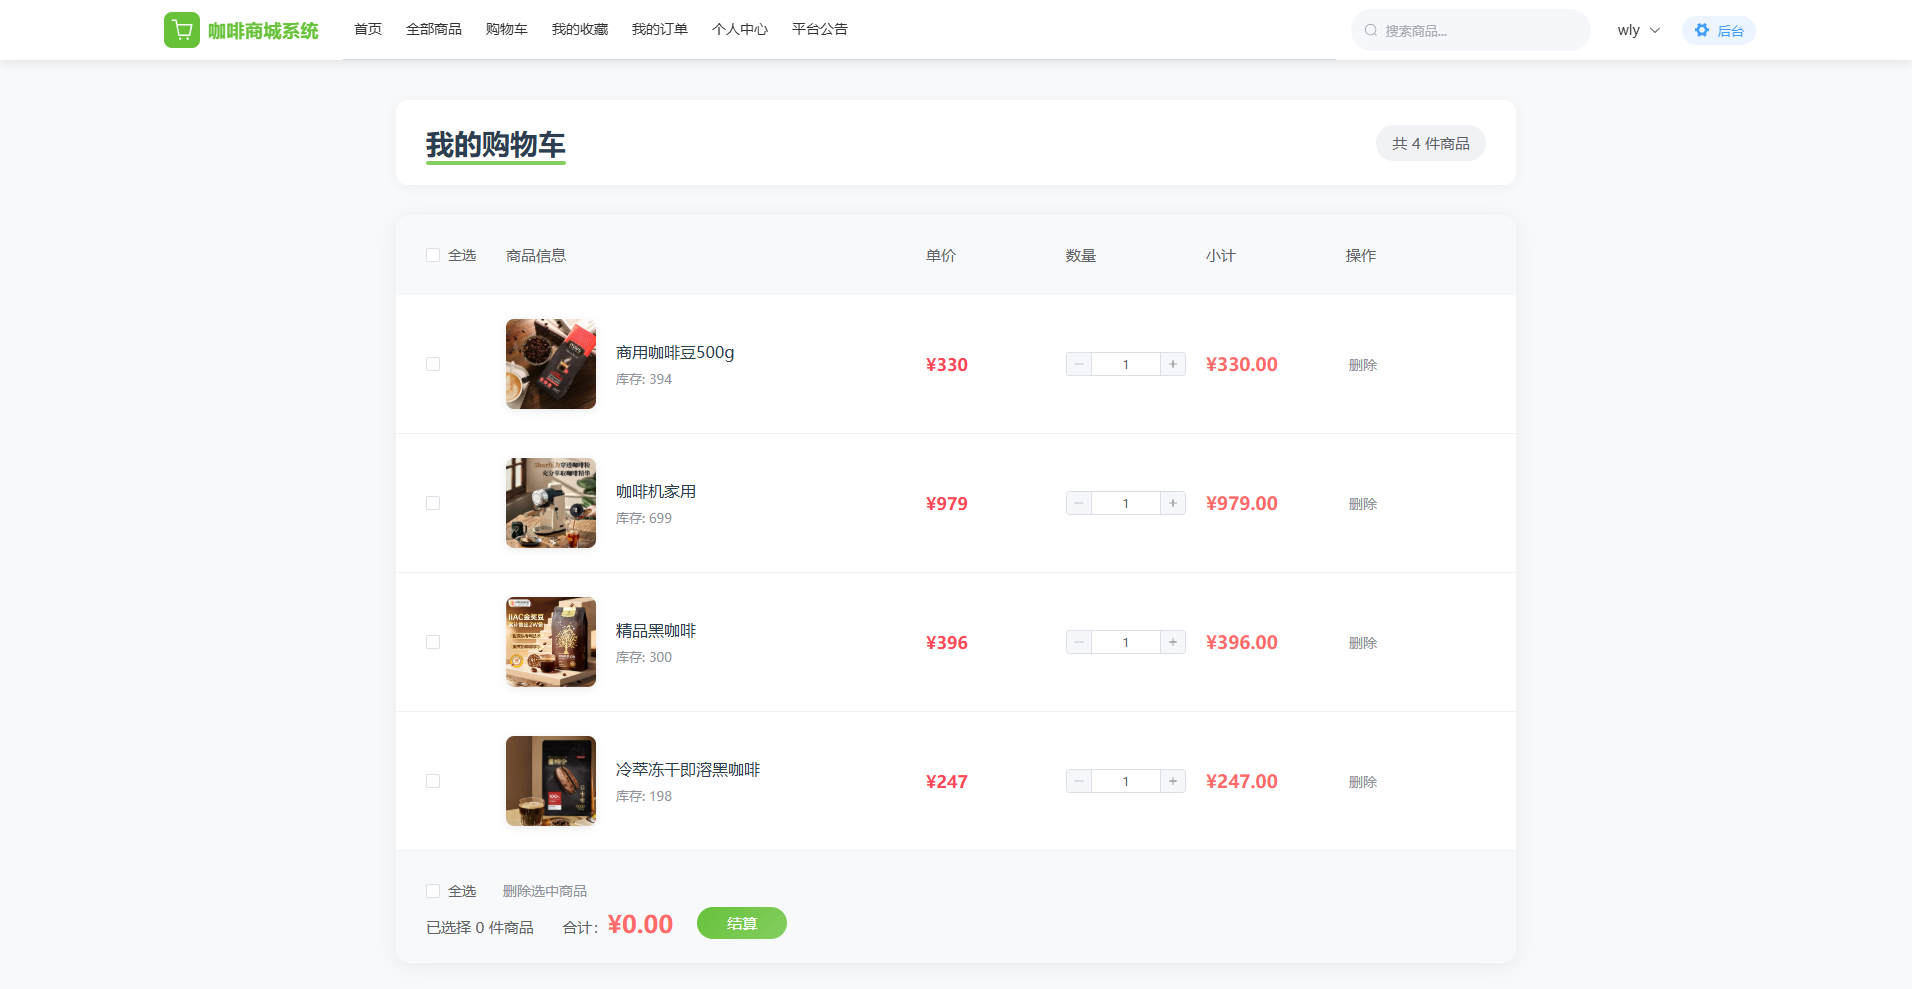
Task: Increase quantity of 咖啡机家用 with plus
Action: coord(1173,503)
